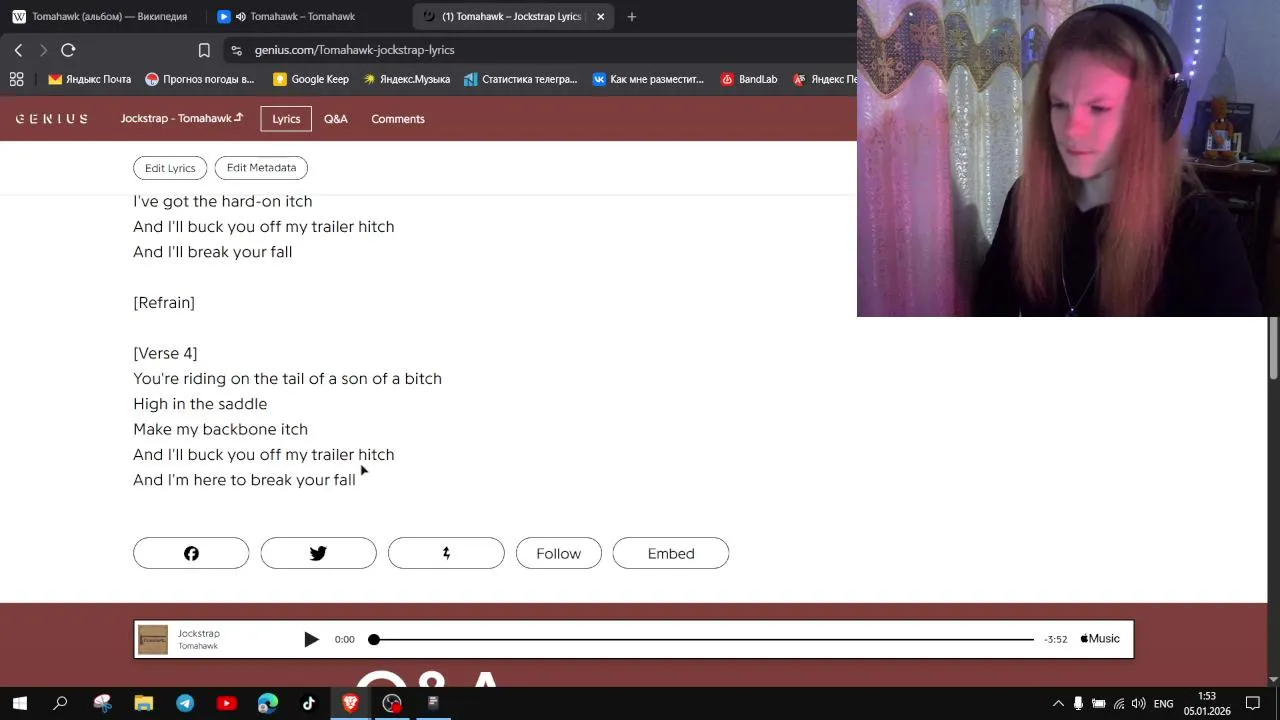Bookmark this page with the bookmark icon
1280x720 pixels.
tap(204, 50)
